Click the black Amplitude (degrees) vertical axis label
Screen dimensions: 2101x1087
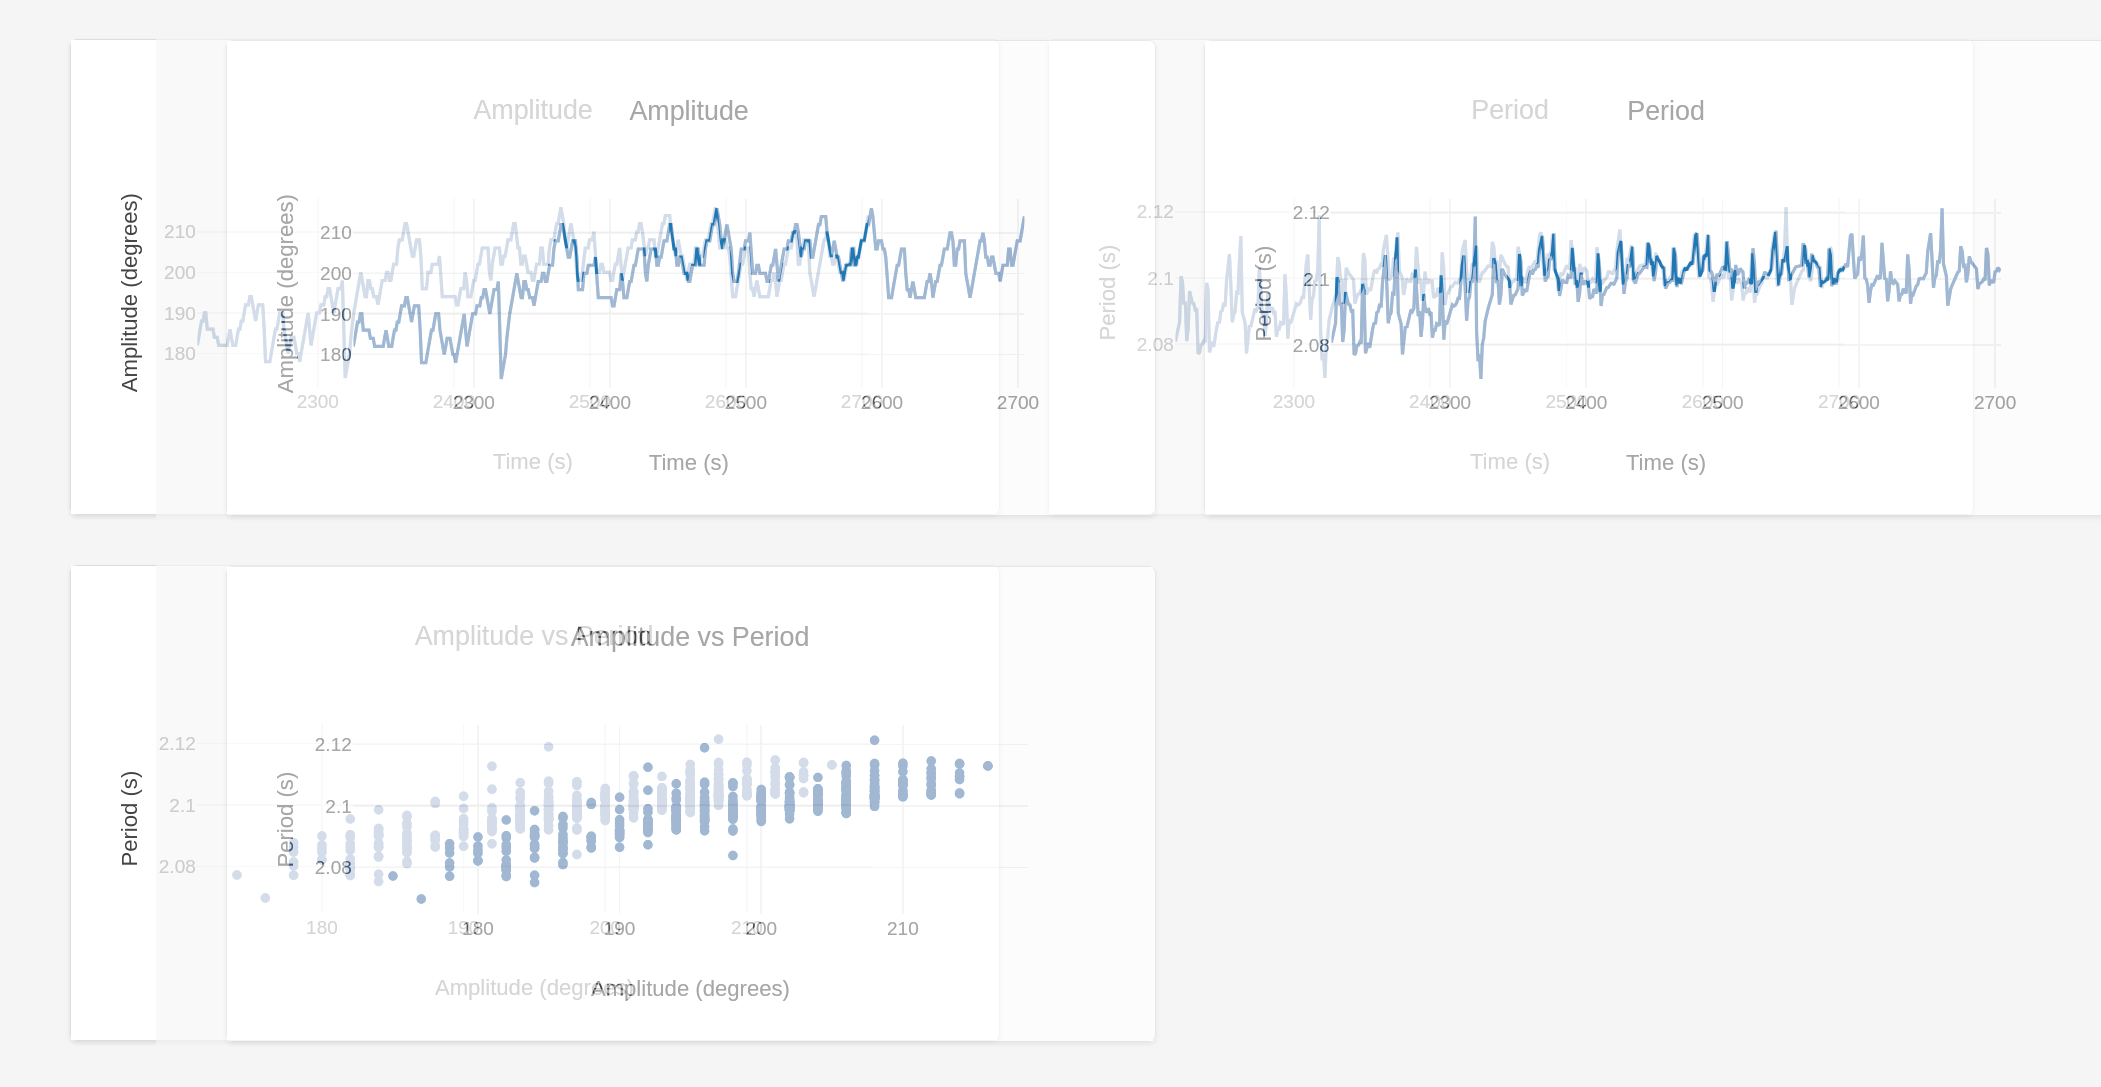[130, 292]
